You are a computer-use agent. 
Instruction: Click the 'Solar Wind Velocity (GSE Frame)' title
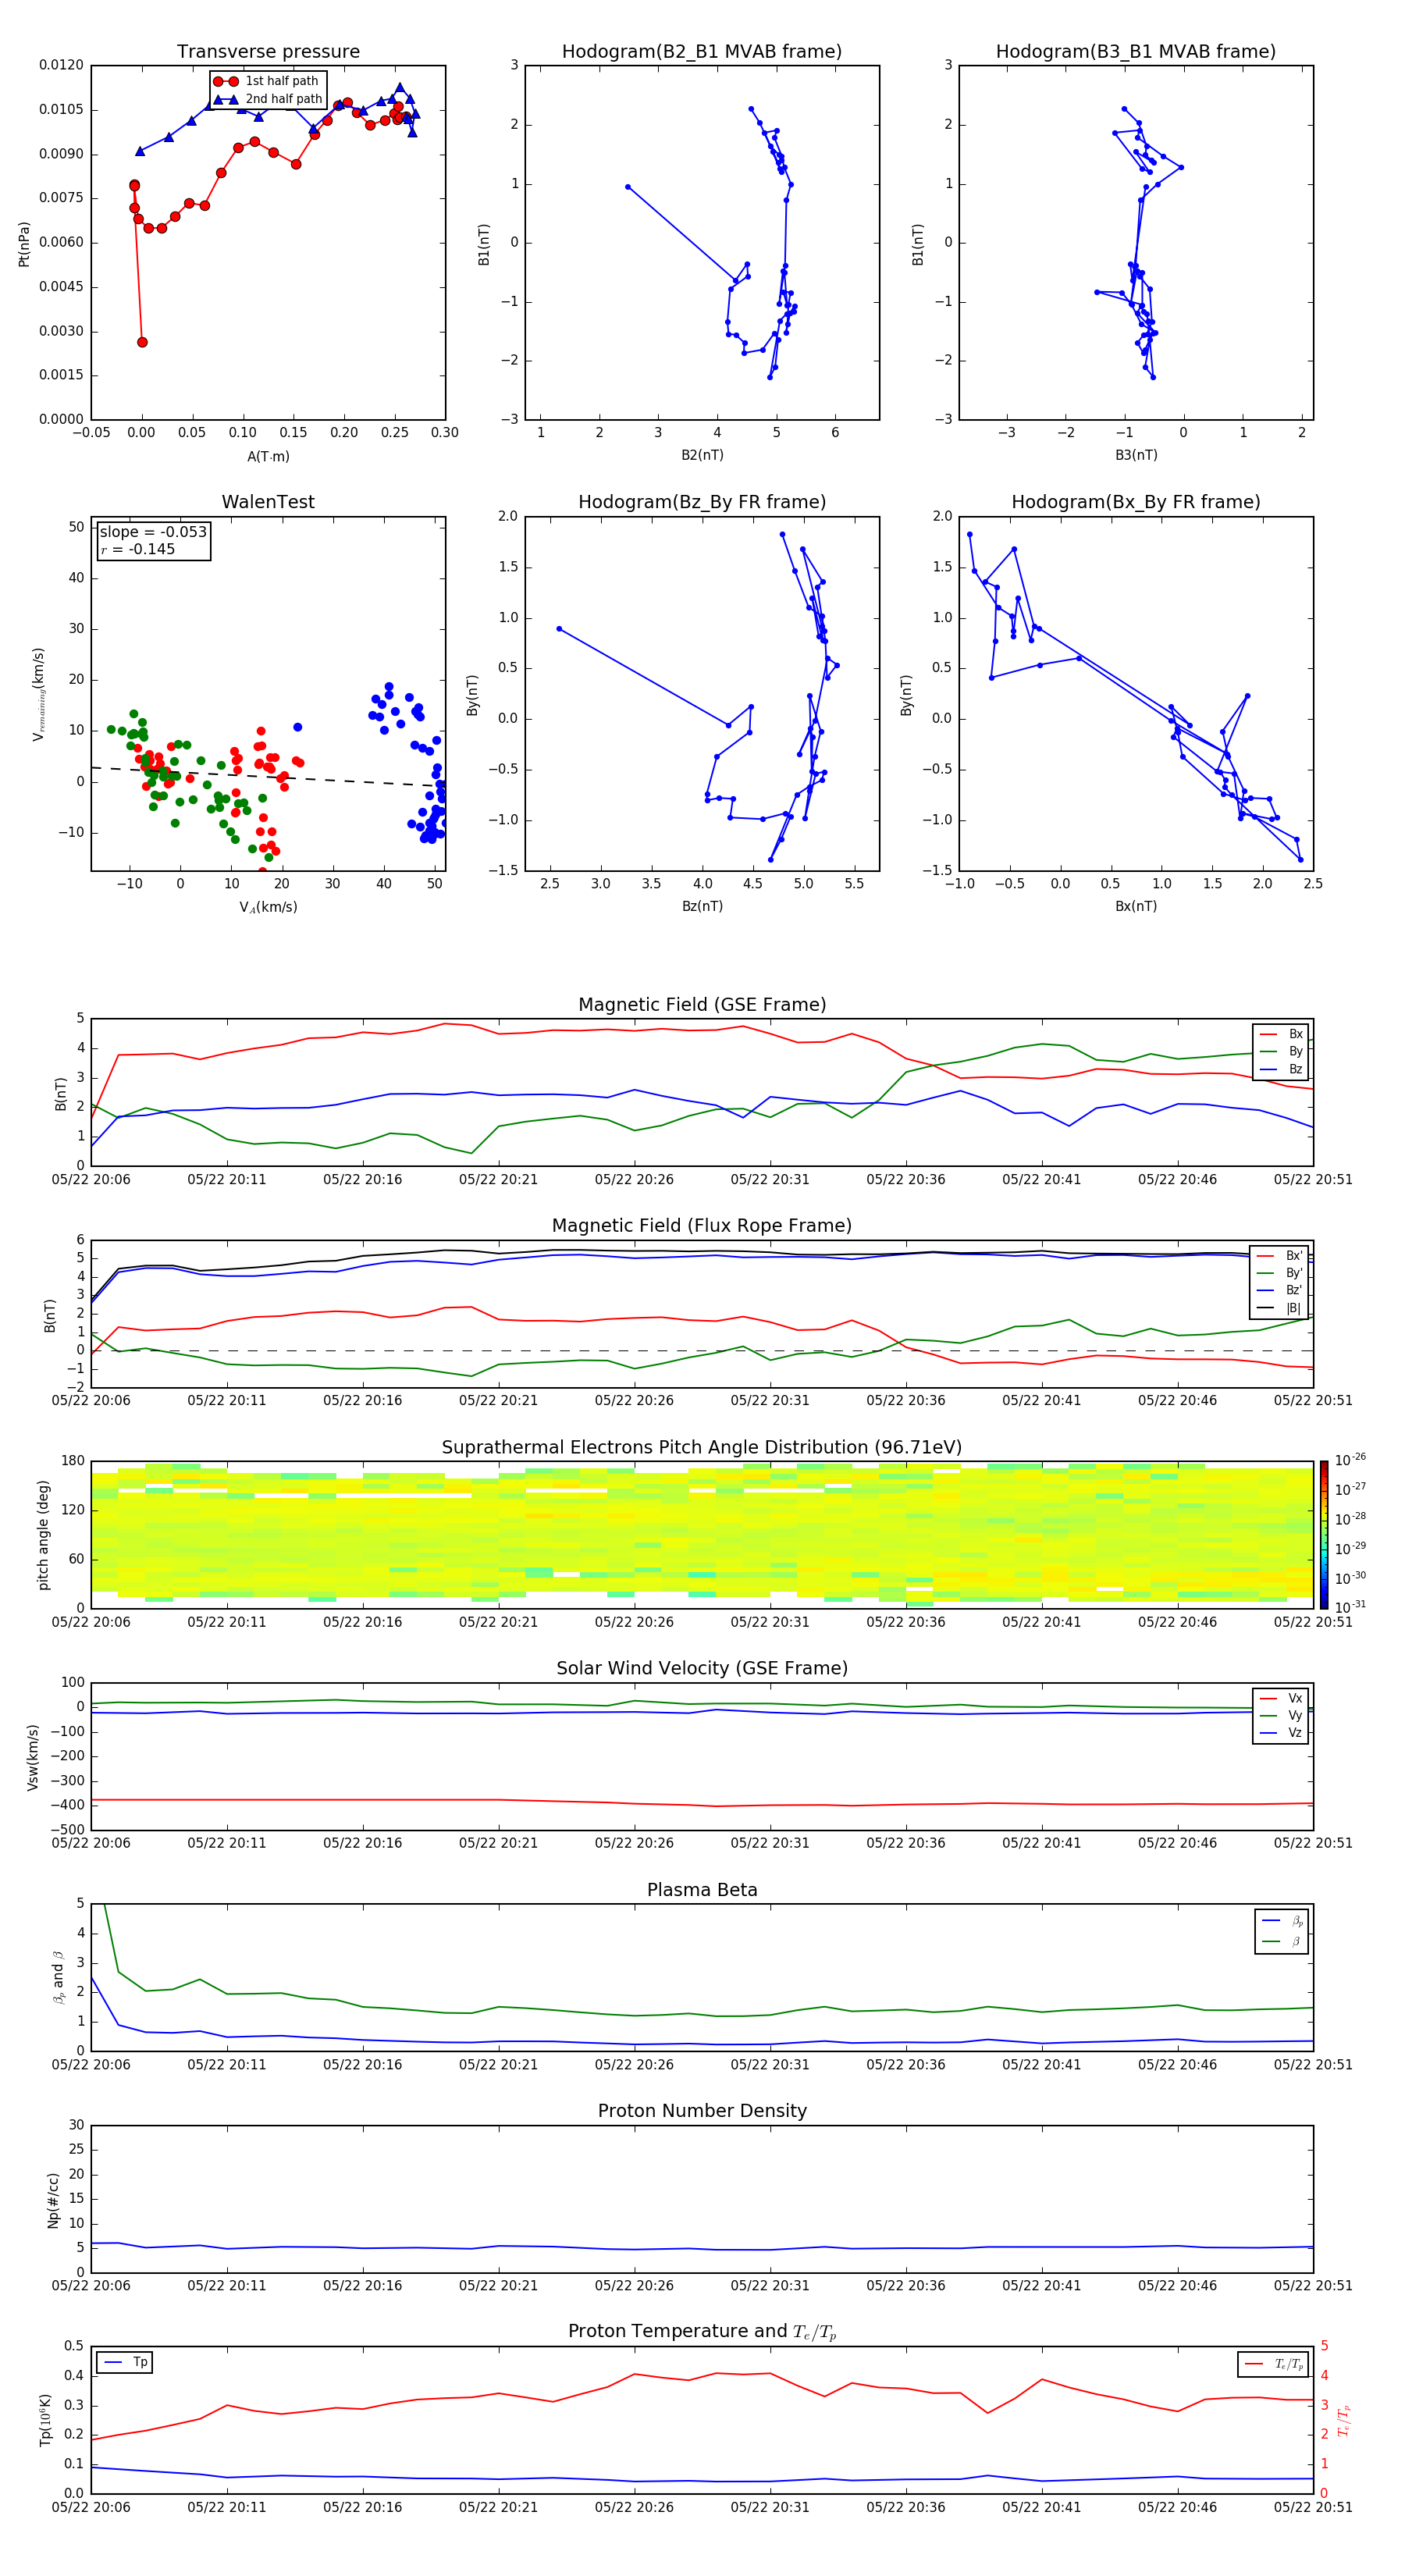[702, 1668]
